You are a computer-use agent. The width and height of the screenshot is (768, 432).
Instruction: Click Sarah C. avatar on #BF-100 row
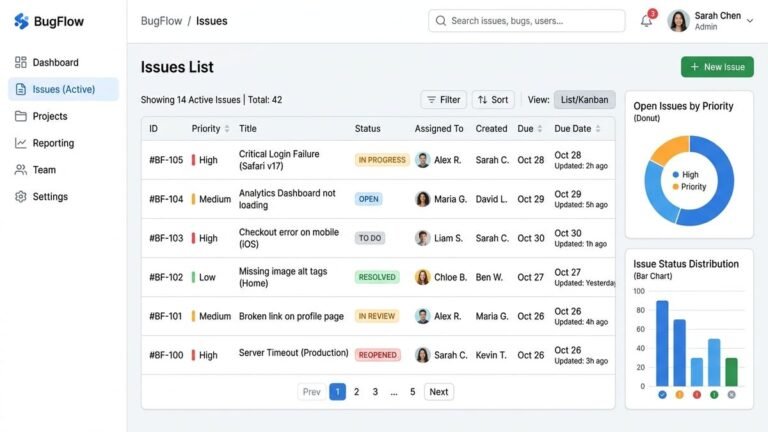click(x=422, y=355)
